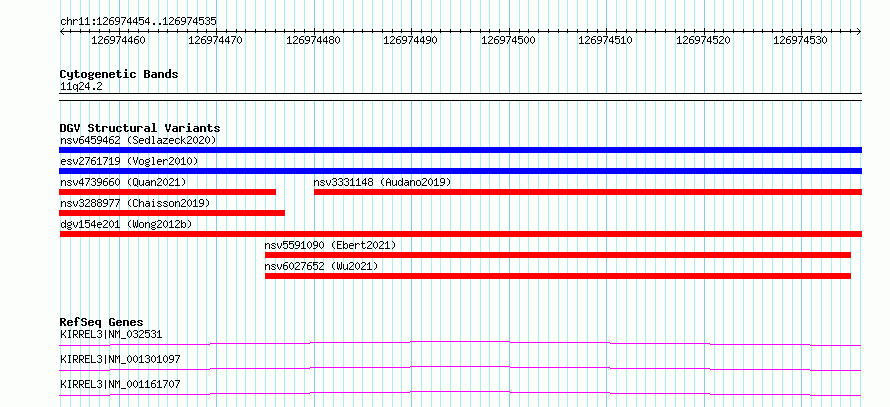This screenshot has height=407, width=890.
Task: Open the nsv6459462 (Sedlazeck2020) variant label
Action: point(138,140)
